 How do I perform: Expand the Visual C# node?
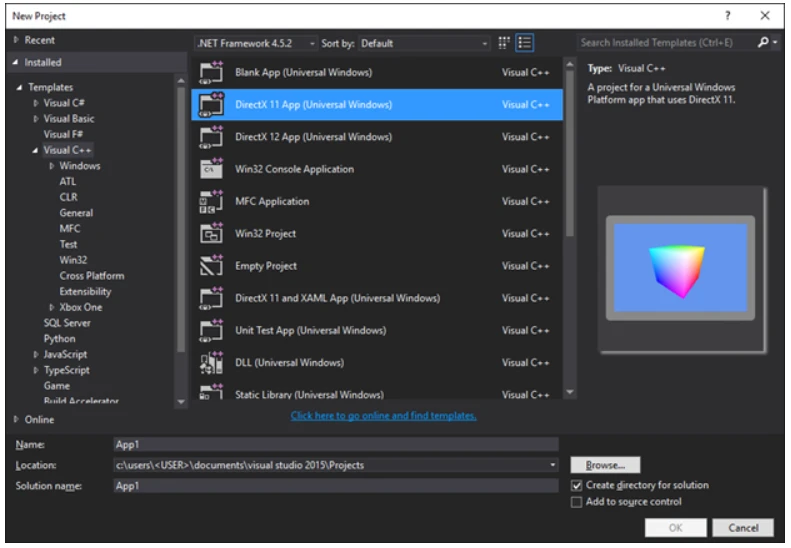[35, 103]
